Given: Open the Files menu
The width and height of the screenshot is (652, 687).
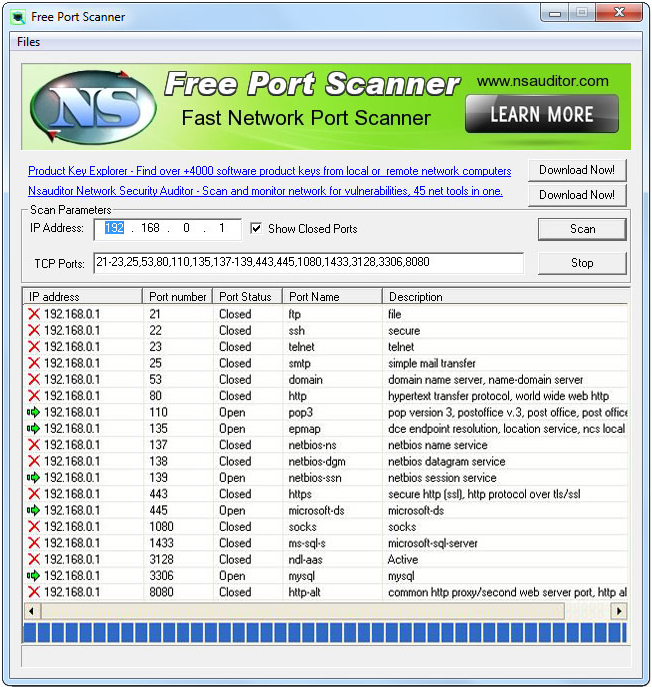Looking at the screenshot, I should 28,42.
